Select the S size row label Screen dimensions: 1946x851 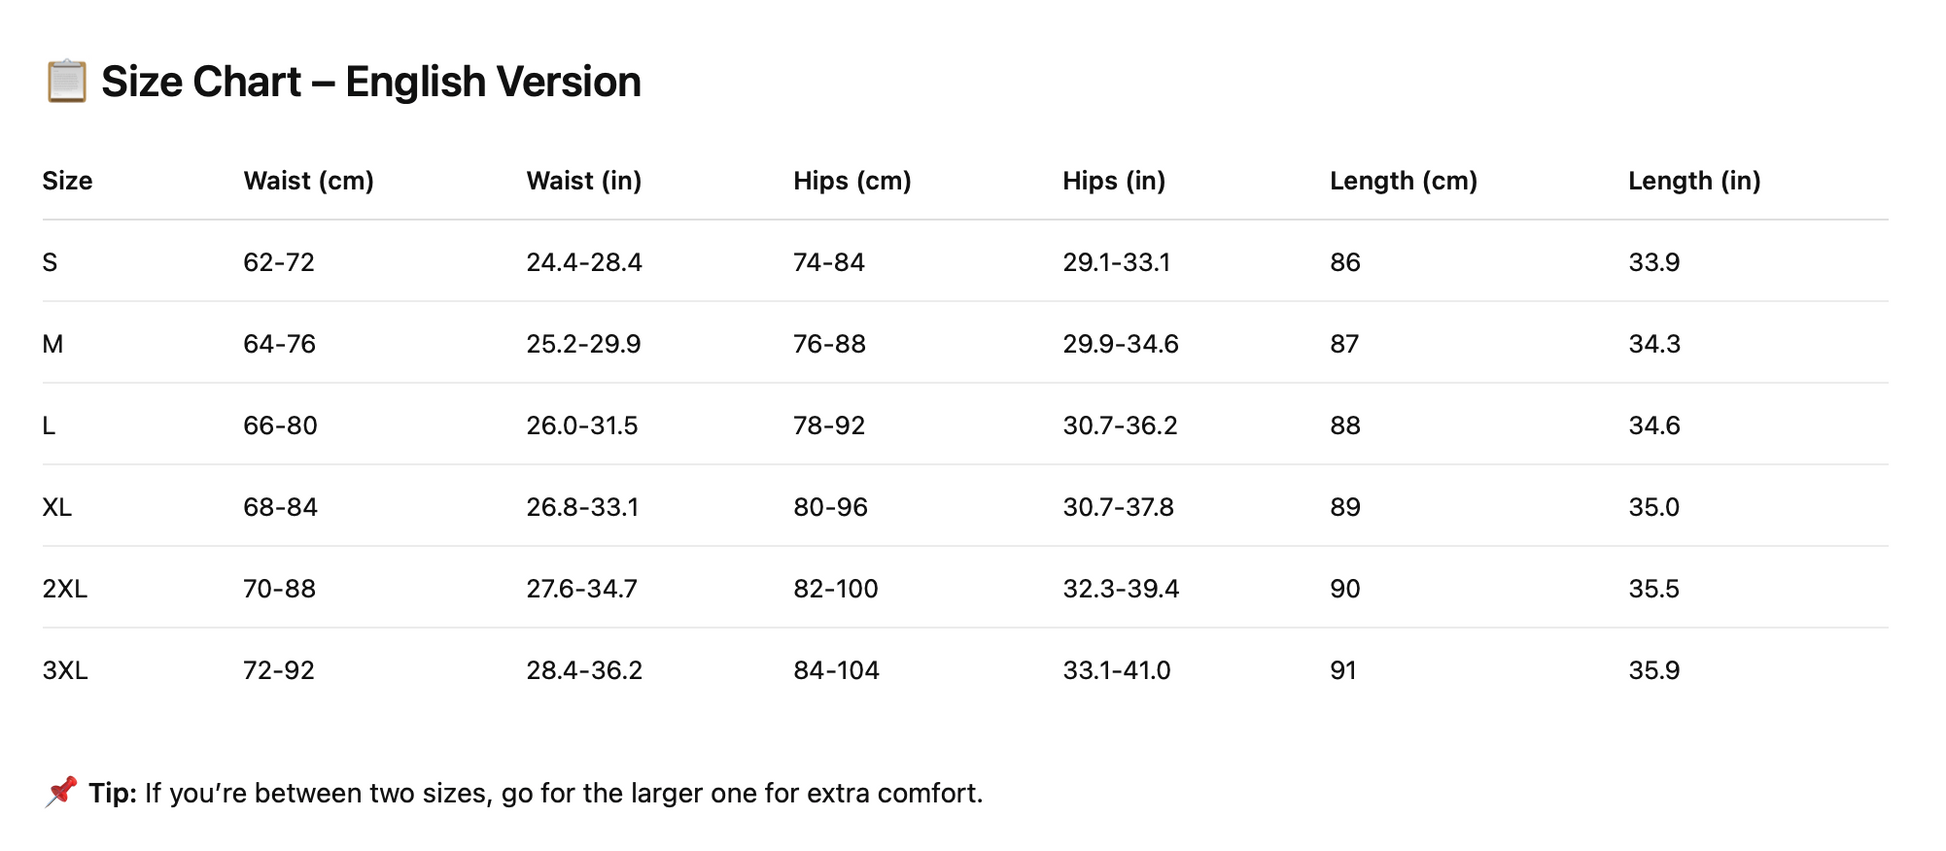[x=50, y=262]
